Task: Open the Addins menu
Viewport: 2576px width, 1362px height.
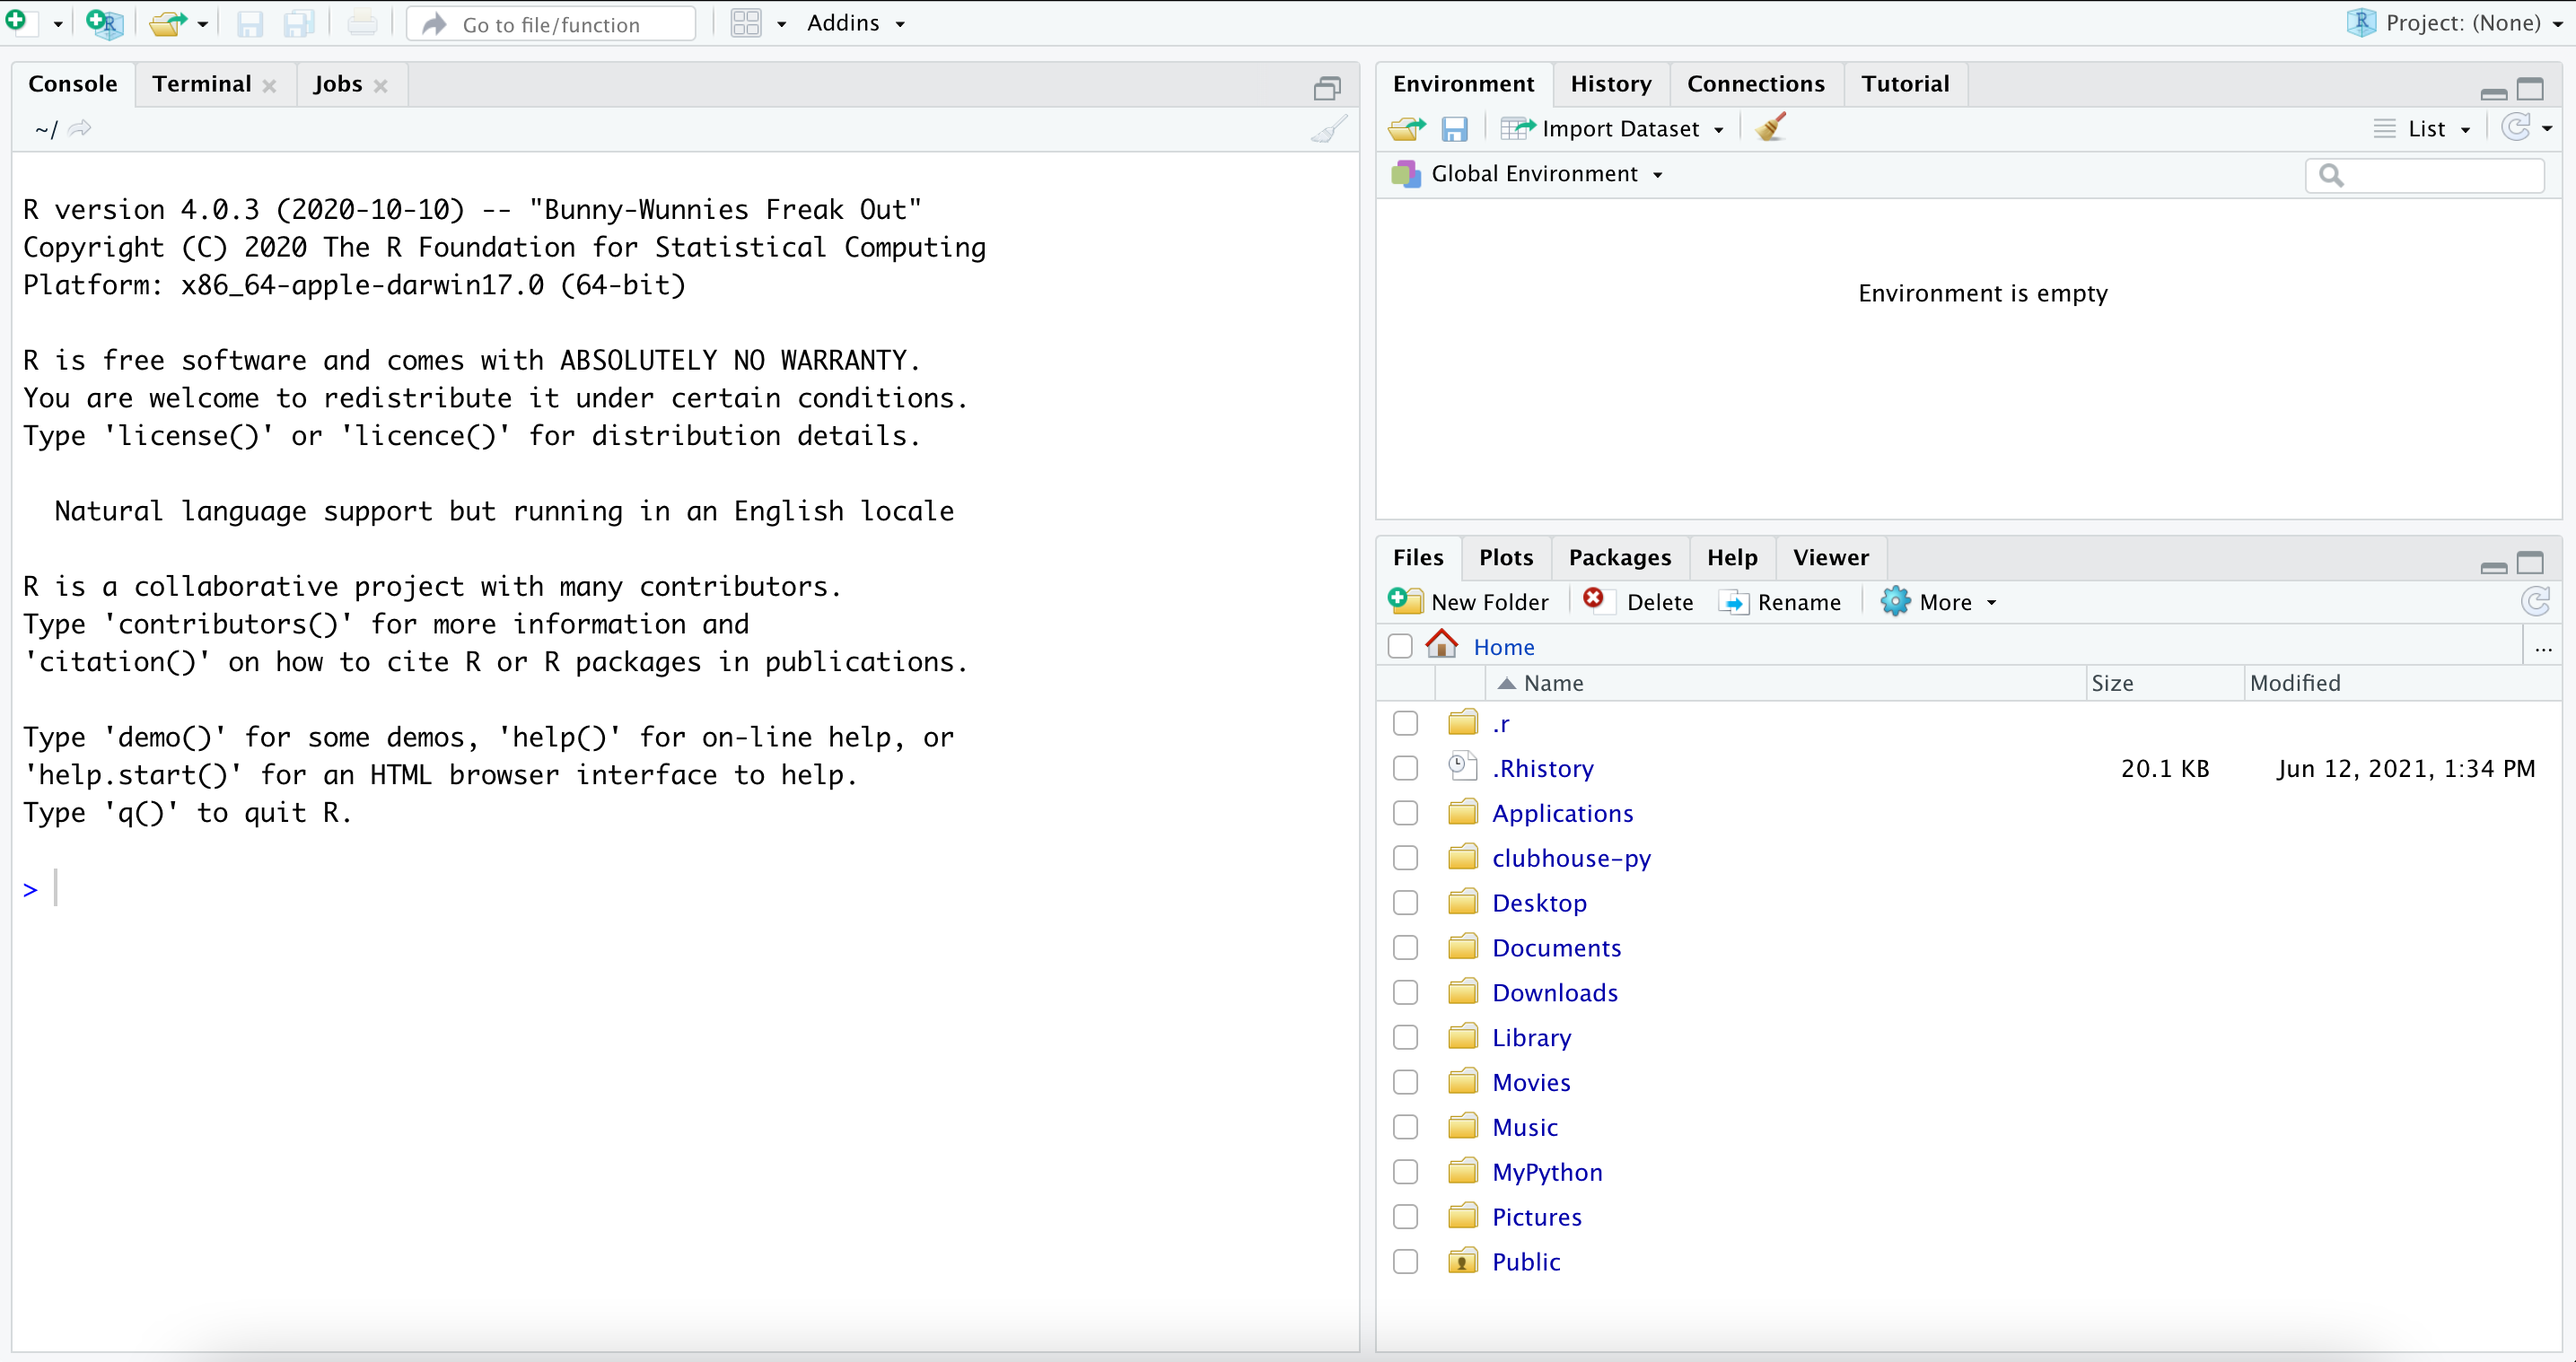Action: point(855,22)
